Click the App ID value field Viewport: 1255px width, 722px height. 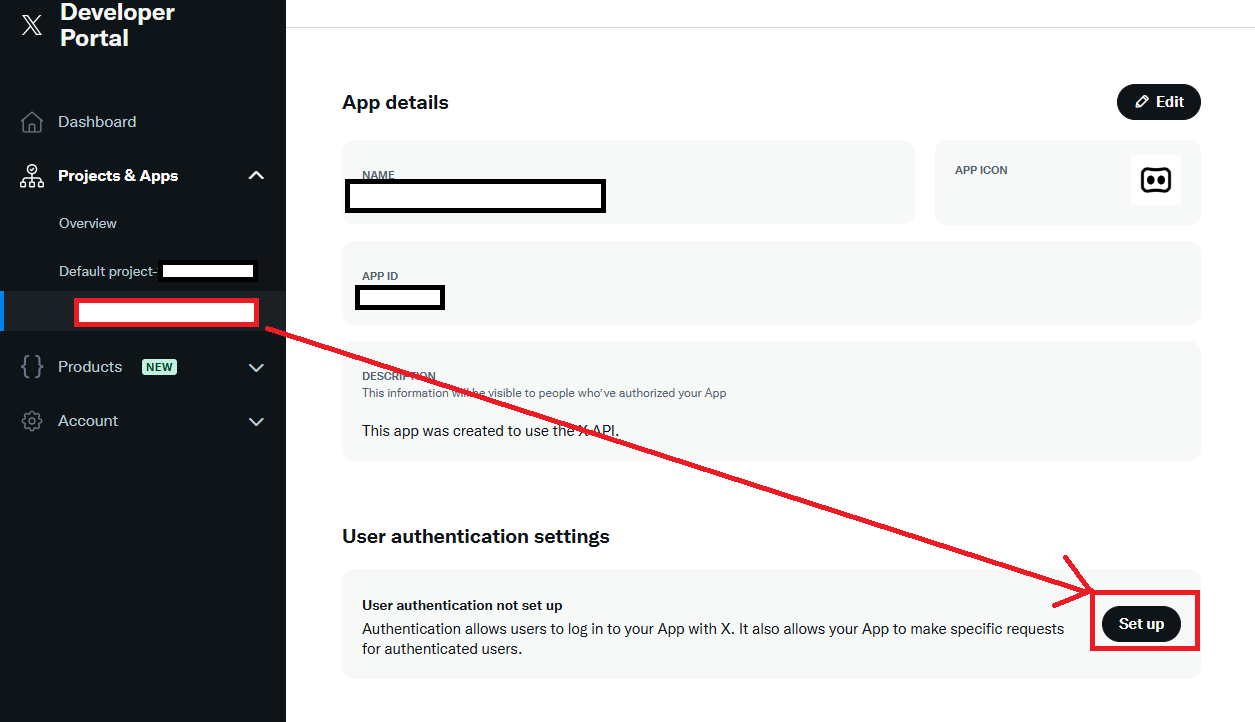pos(400,297)
